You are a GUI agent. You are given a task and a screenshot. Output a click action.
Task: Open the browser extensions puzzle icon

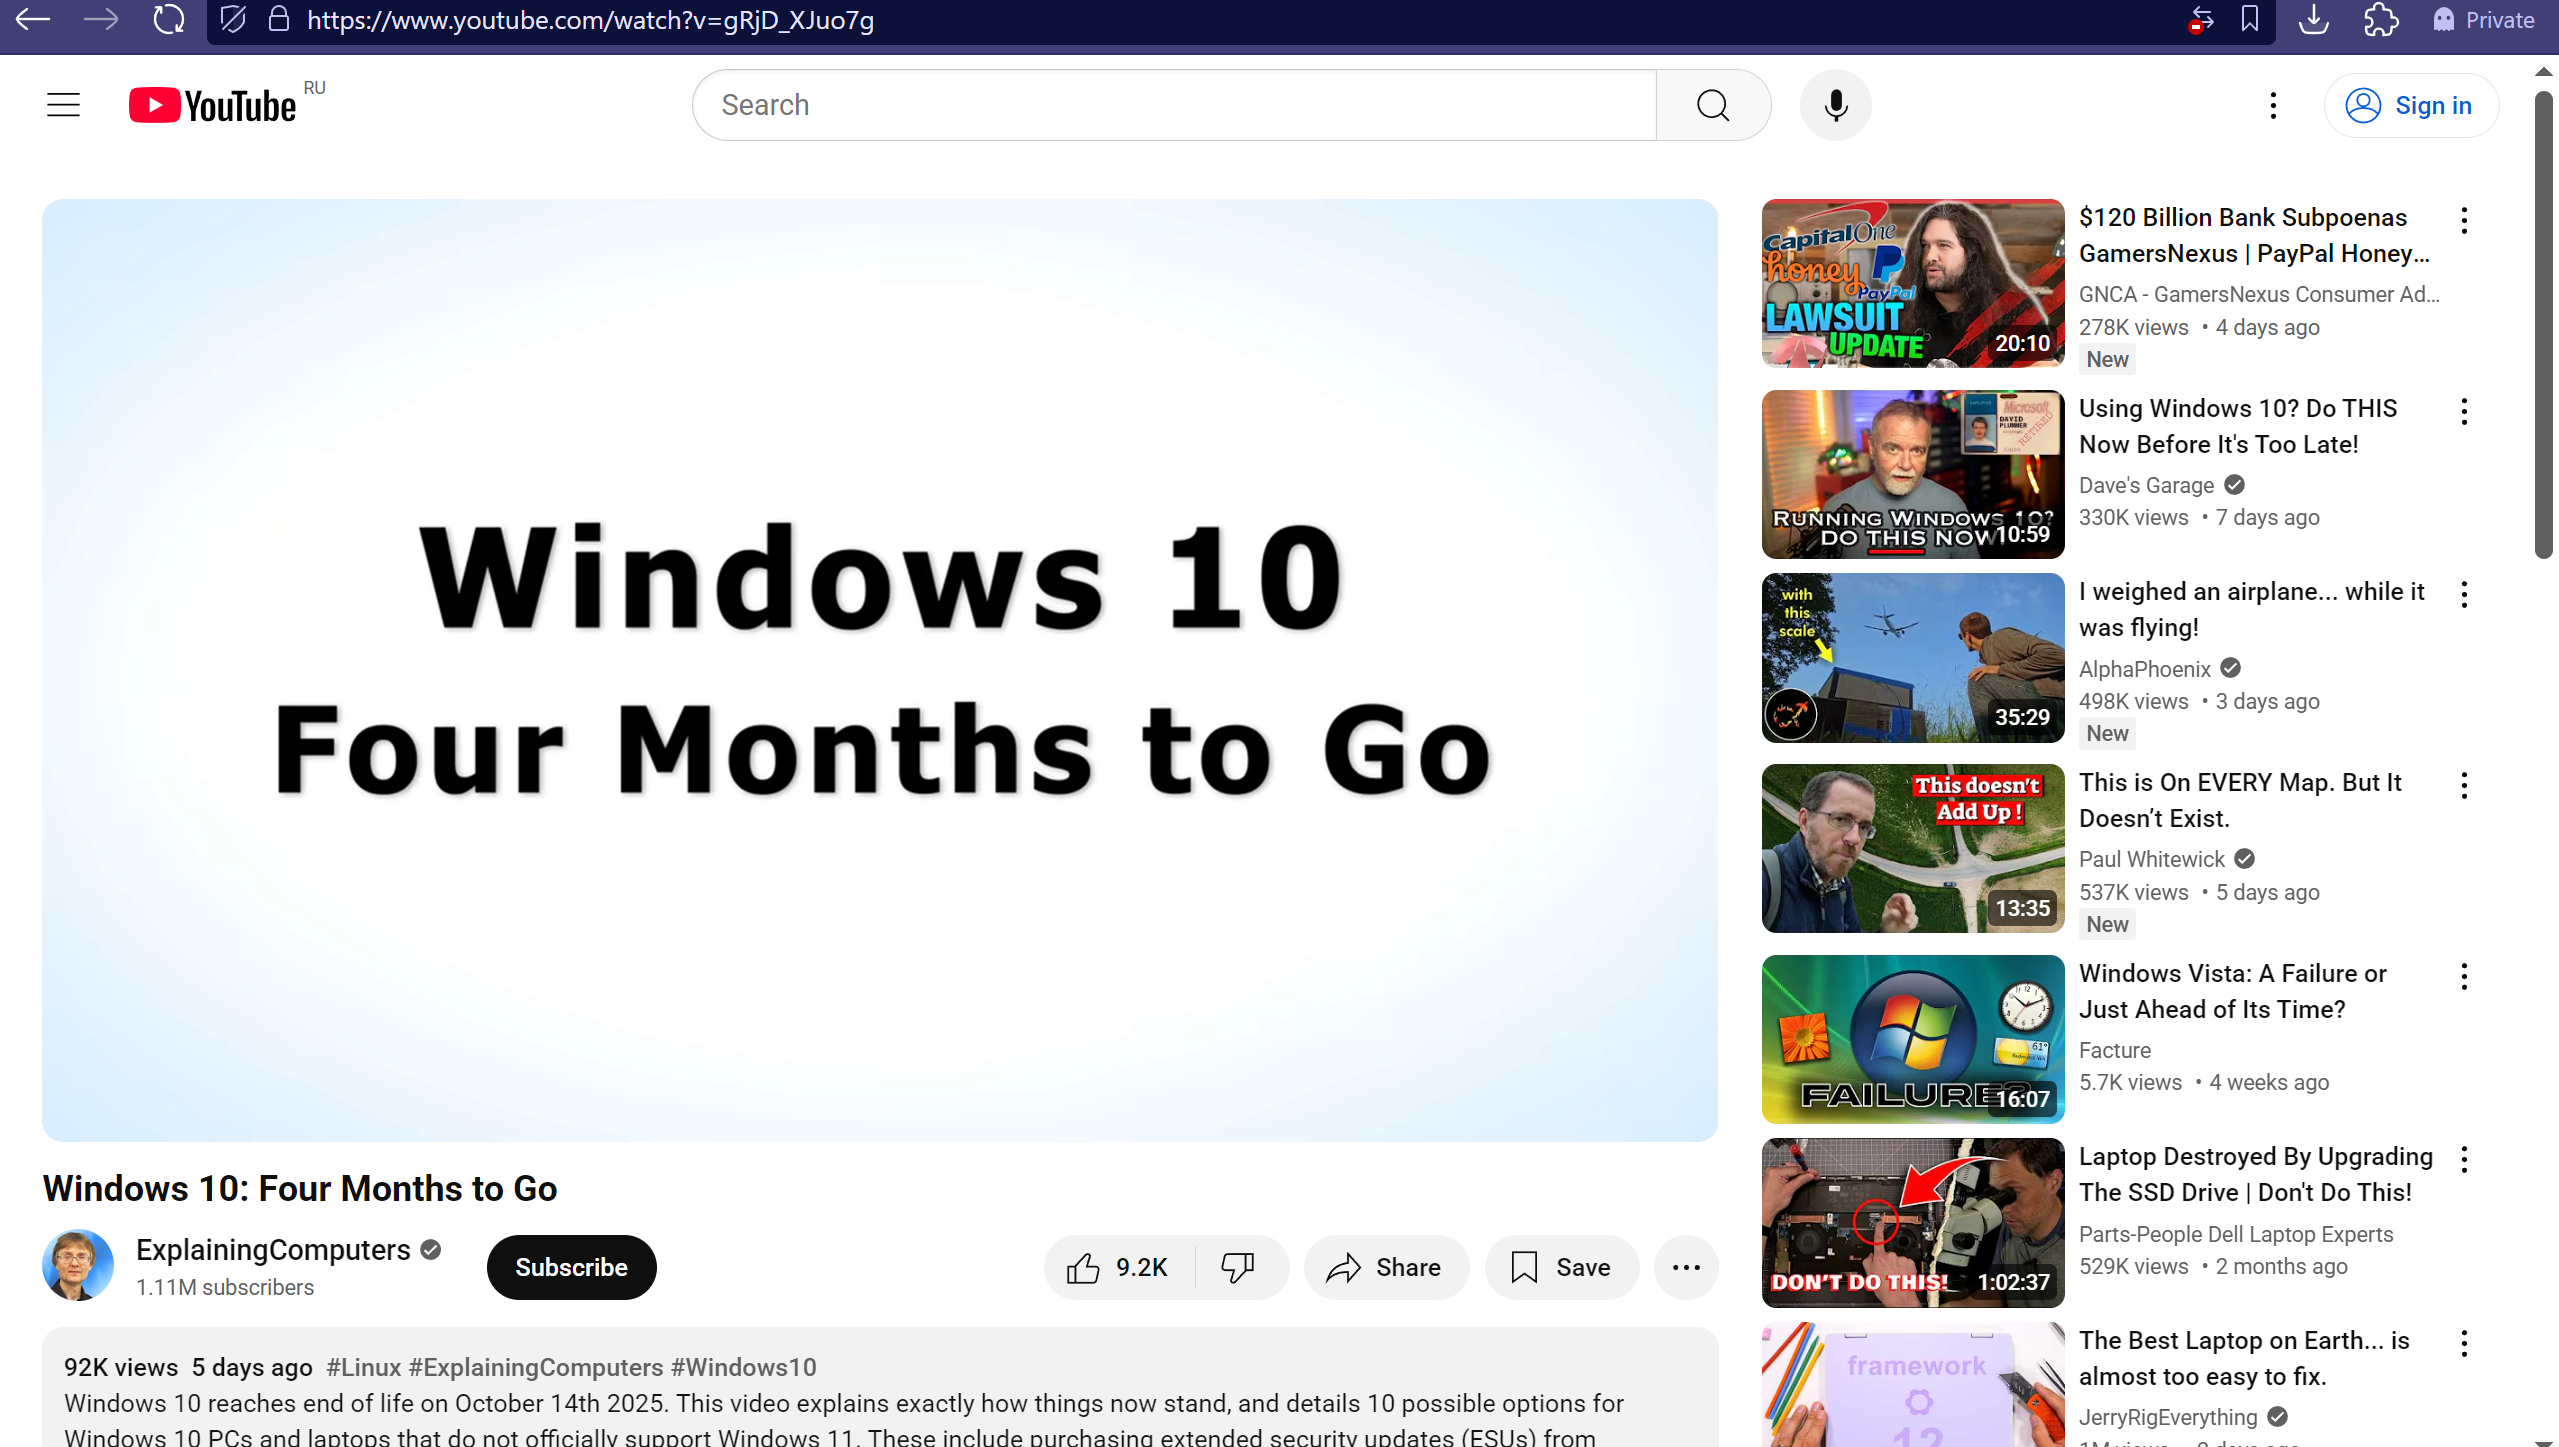click(x=2381, y=19)
